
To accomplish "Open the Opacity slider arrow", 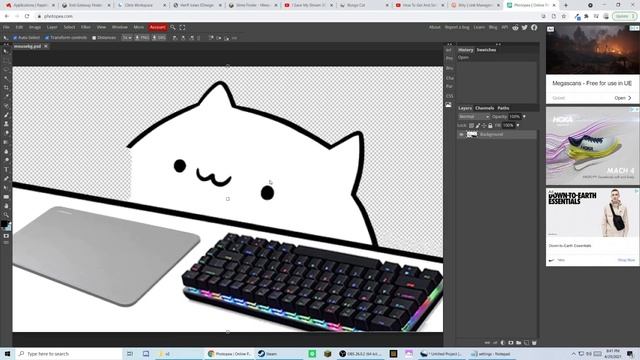I will (x=524, y=117).
